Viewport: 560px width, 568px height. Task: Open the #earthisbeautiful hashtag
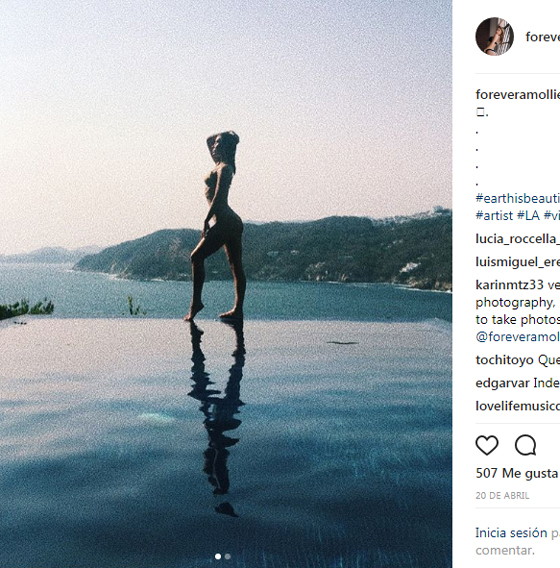(518, 199)
